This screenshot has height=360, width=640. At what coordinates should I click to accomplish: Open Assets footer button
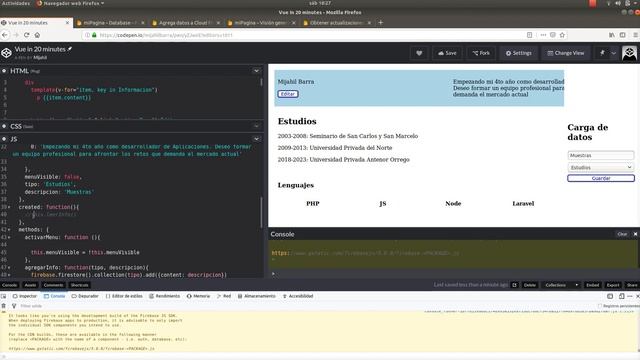click(30, 285)
